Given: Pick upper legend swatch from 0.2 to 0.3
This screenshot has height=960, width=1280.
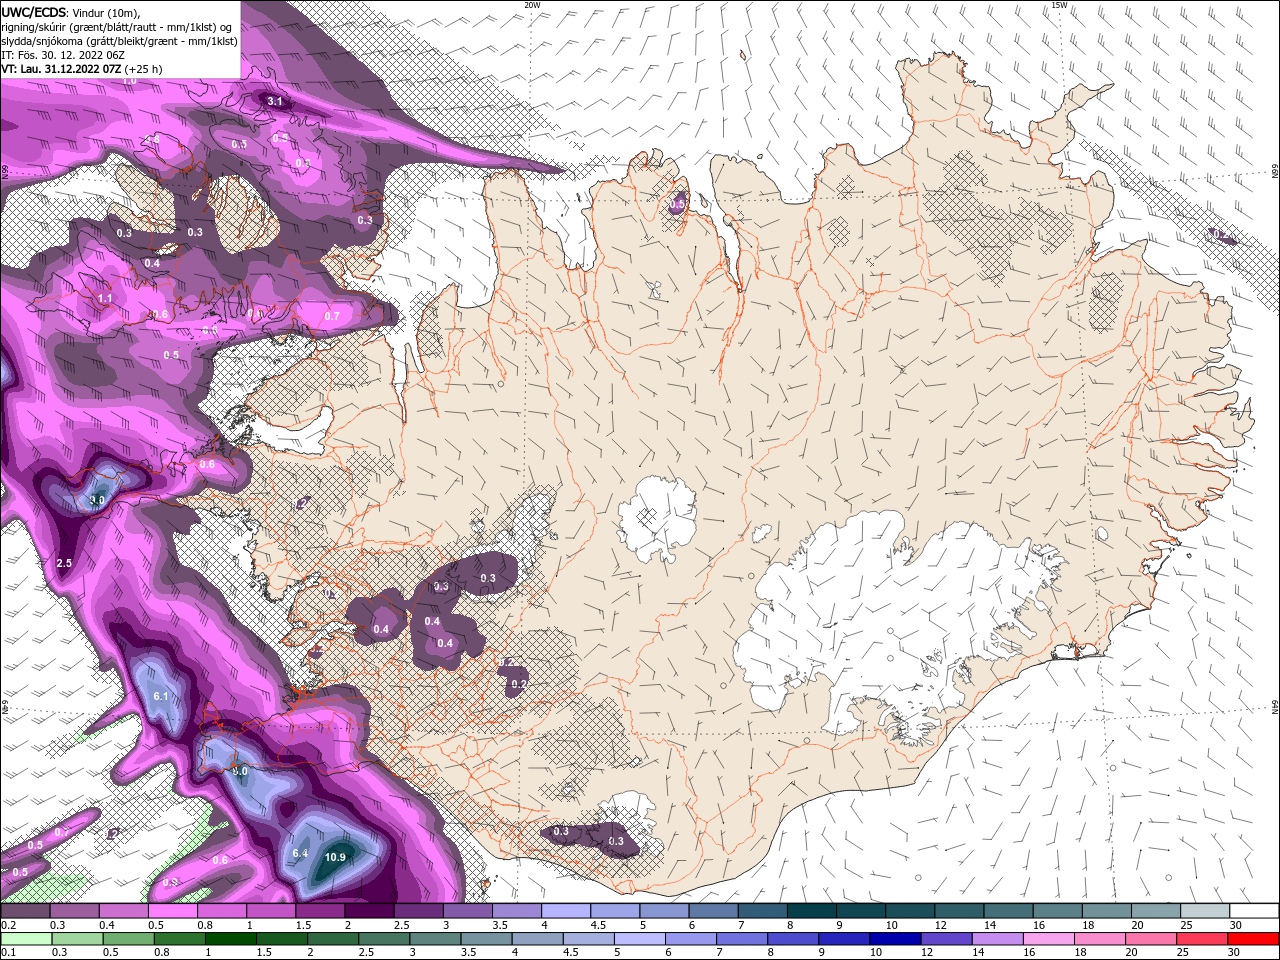Looking at the screenshot, I should pyautogui.click(x=25, y=911).
